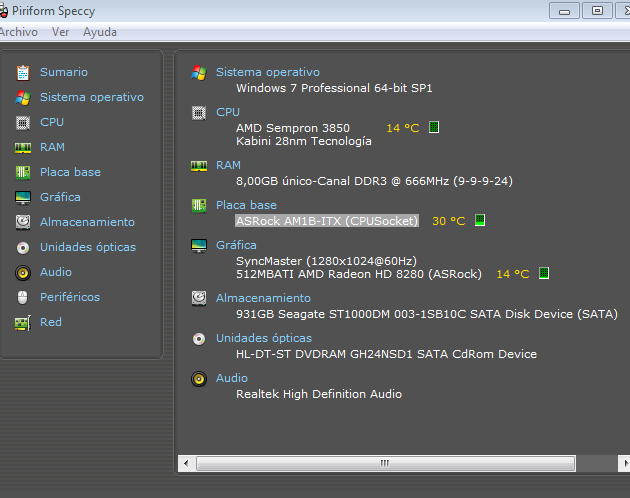Image resolution: width=630 pixels, height=498 pixels.
Task: Open the Gráfica sidebar section
Action: pos(60,197)
